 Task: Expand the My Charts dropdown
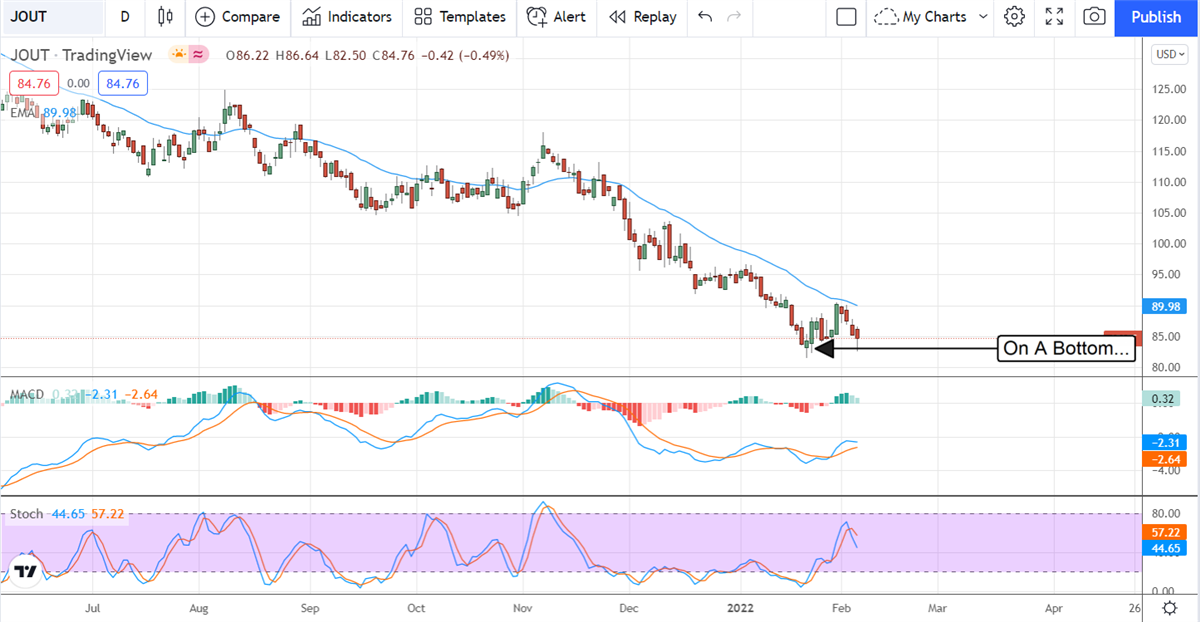click(931, 17)
